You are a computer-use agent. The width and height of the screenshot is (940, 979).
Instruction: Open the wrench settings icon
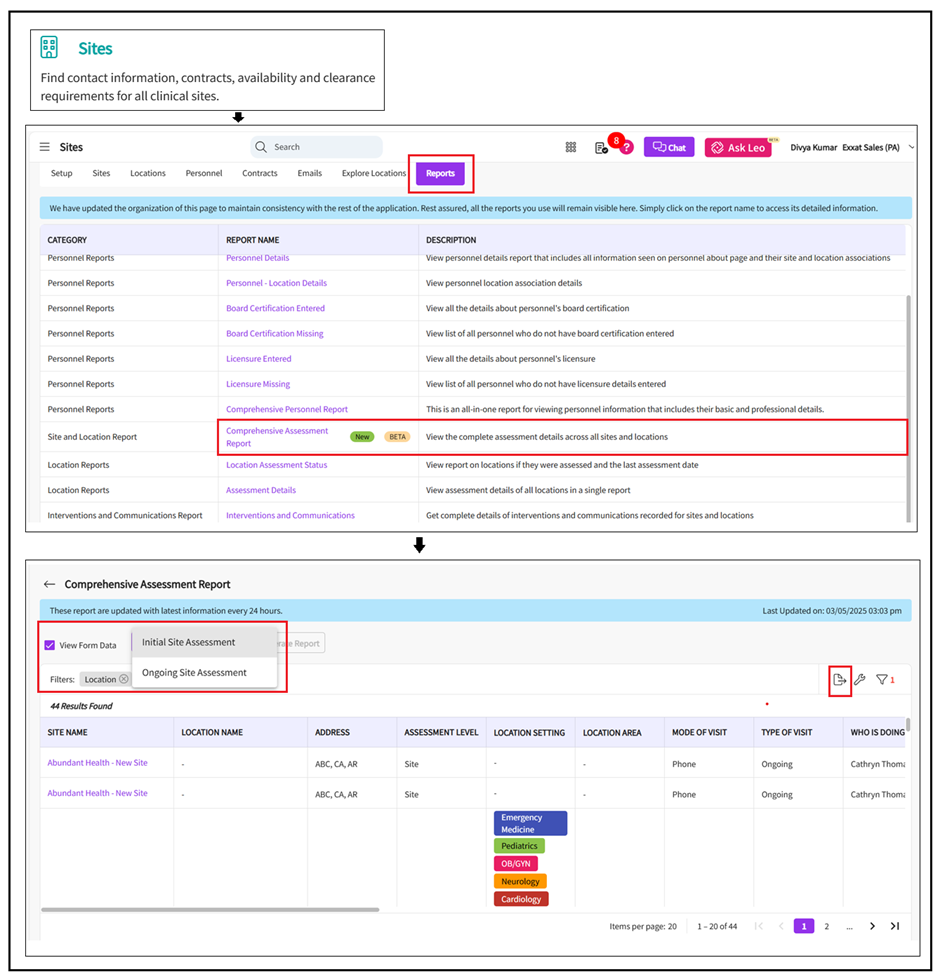[859, 680]
